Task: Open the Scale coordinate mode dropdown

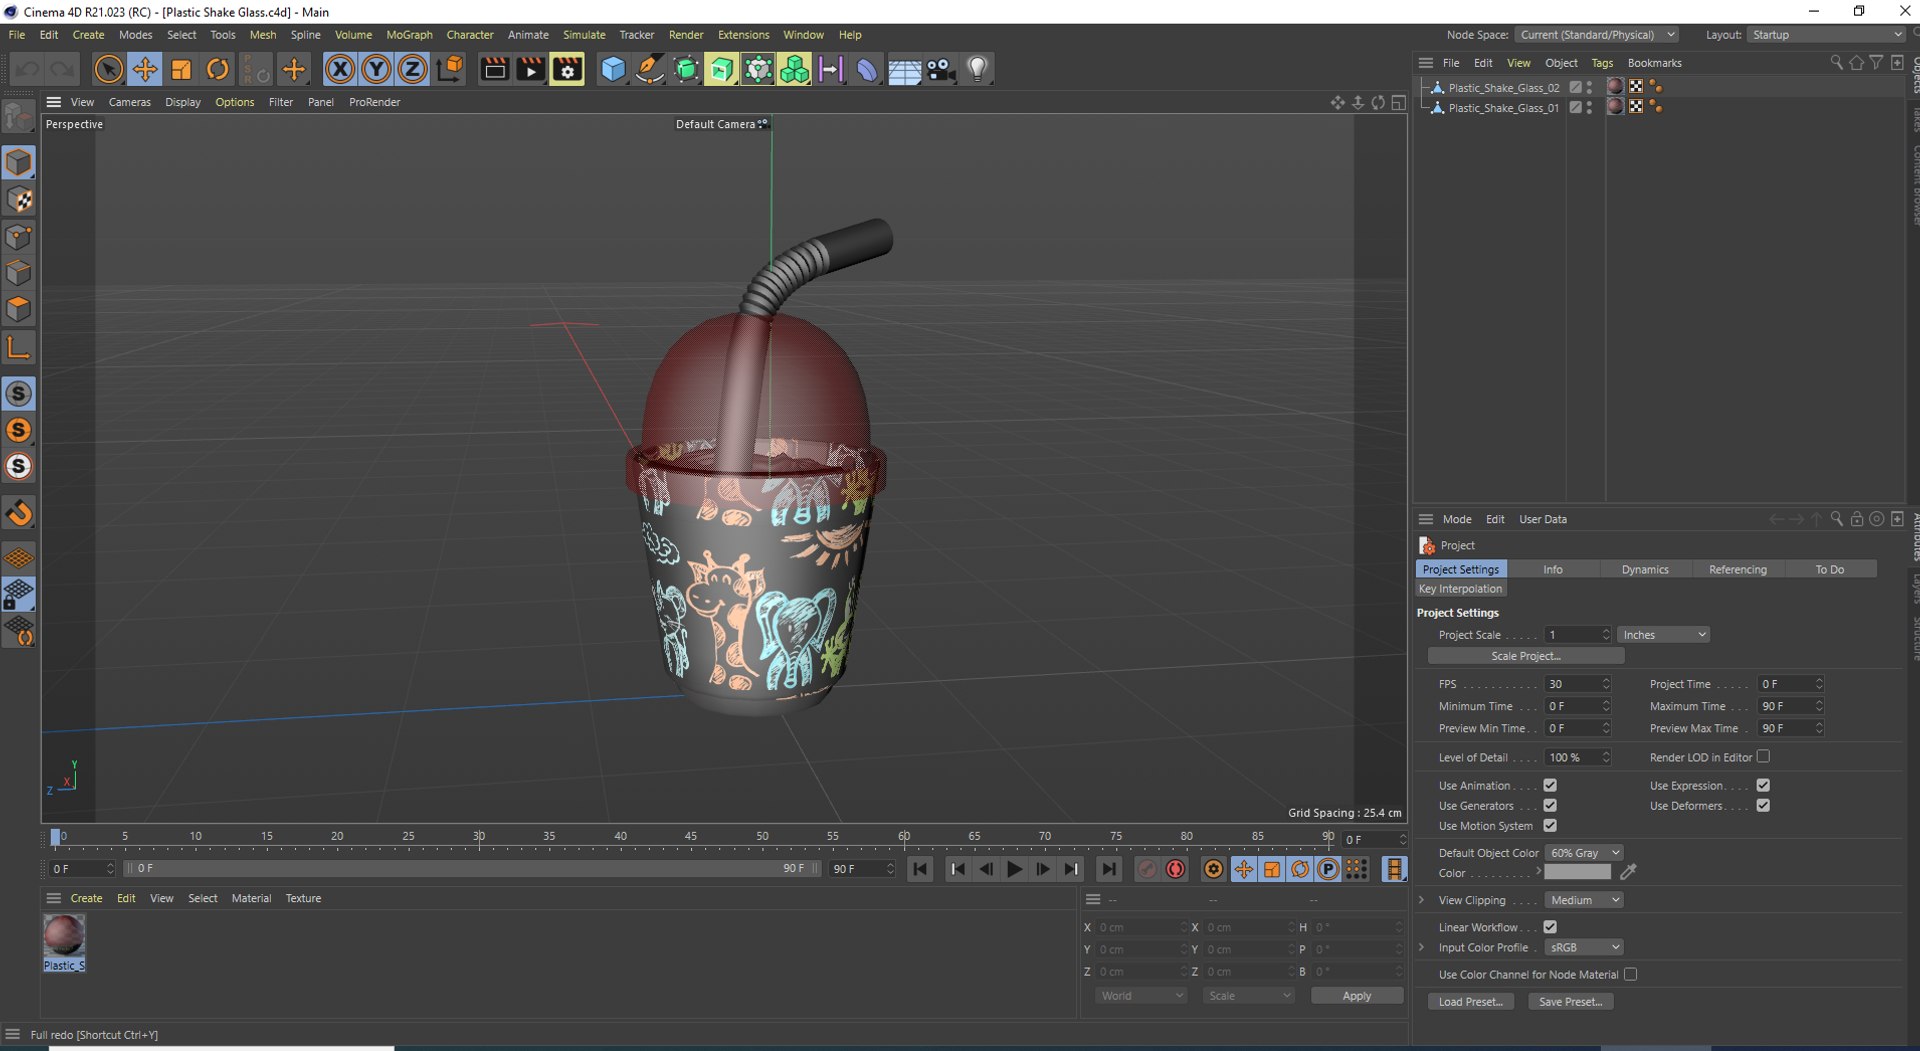Action: click(x=1248, y=996)
